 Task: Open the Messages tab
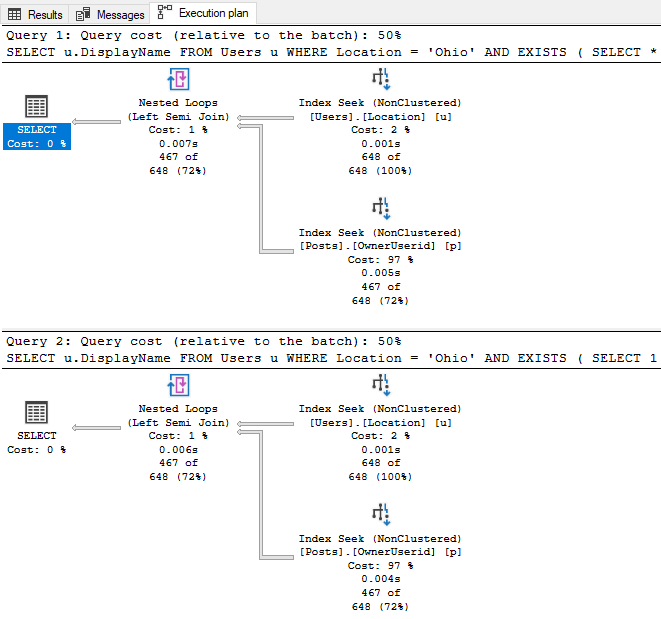point(111,14)
